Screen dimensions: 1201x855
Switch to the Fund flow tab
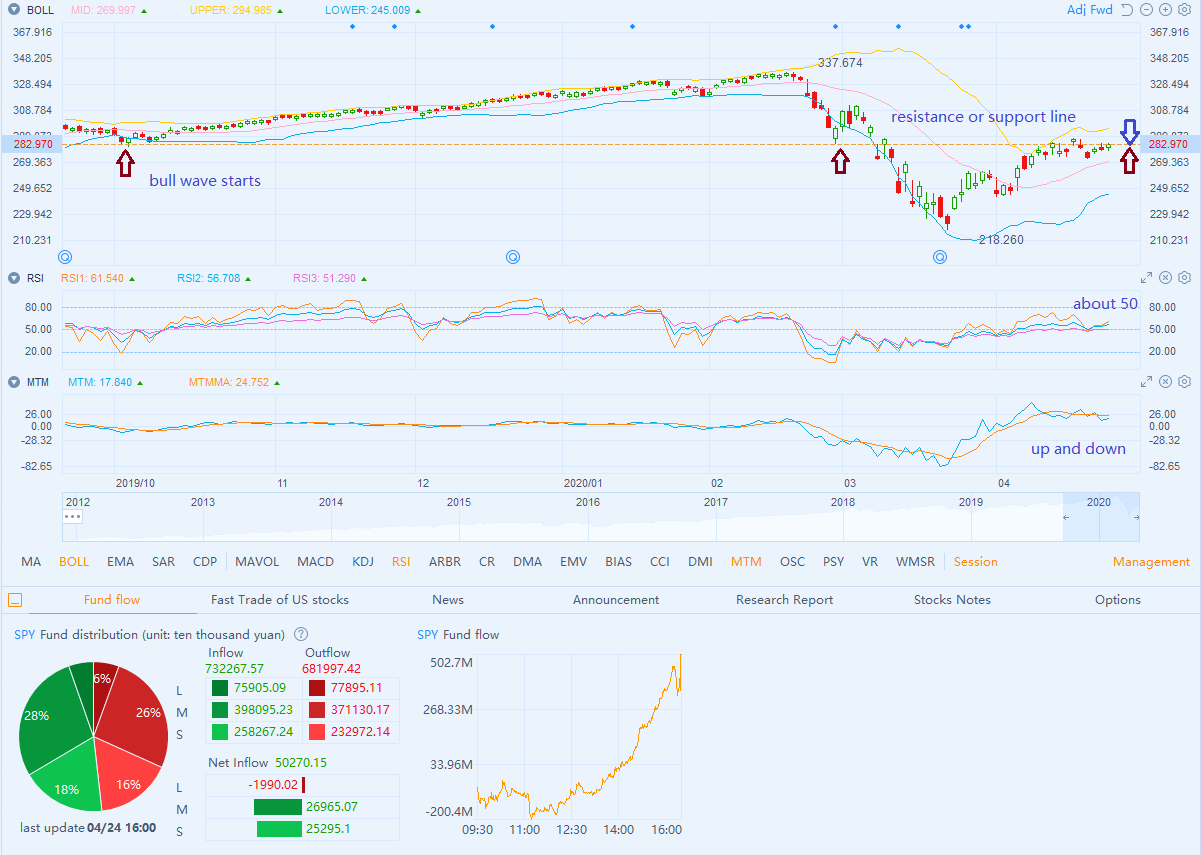pos(112,600)
